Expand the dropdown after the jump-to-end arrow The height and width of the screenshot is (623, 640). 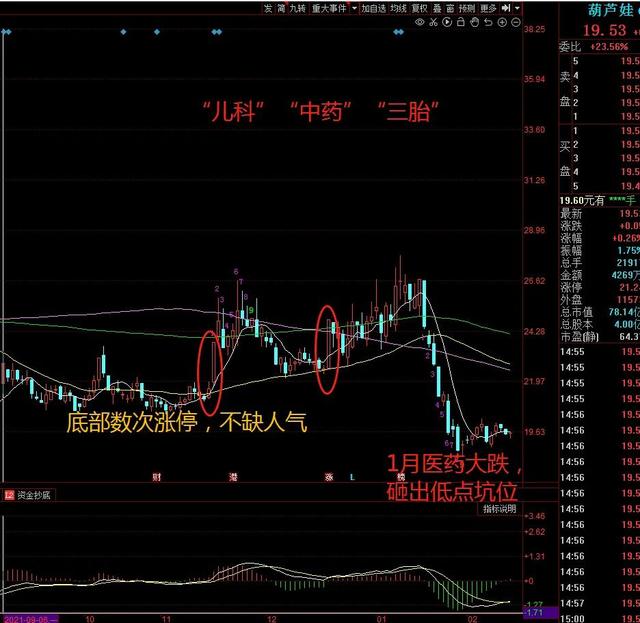517,8
